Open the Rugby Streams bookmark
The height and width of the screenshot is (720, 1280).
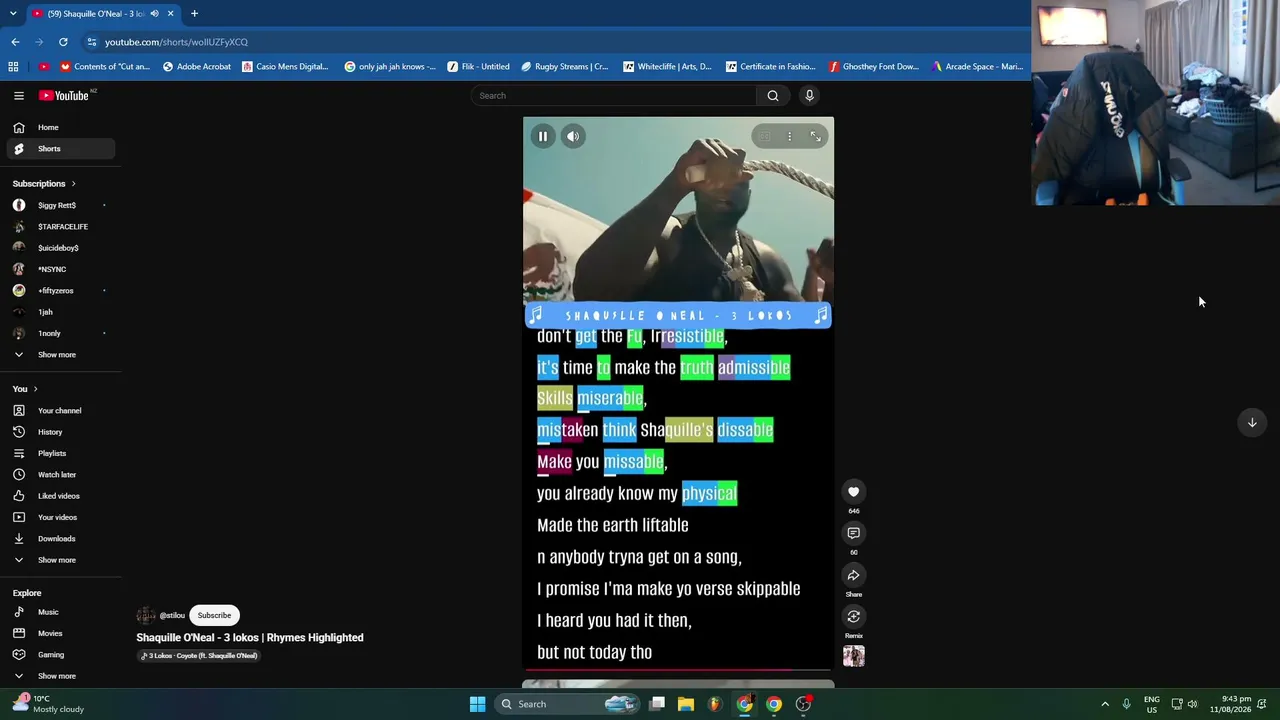pos(565,67)
